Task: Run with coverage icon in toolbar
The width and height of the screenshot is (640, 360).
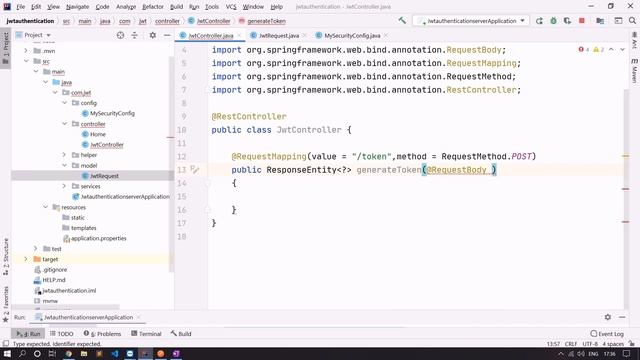Action: point(567,21)
